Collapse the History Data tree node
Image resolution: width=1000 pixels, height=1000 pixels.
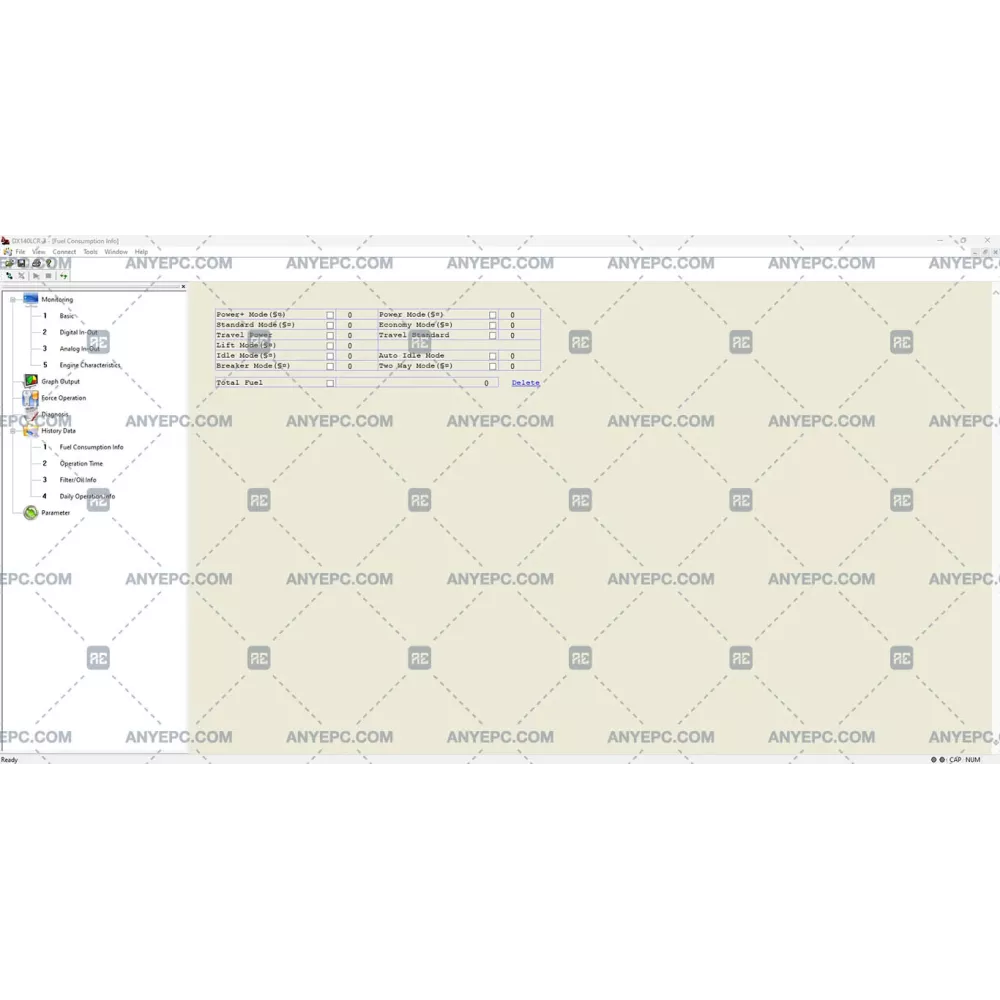pos(13,431)
